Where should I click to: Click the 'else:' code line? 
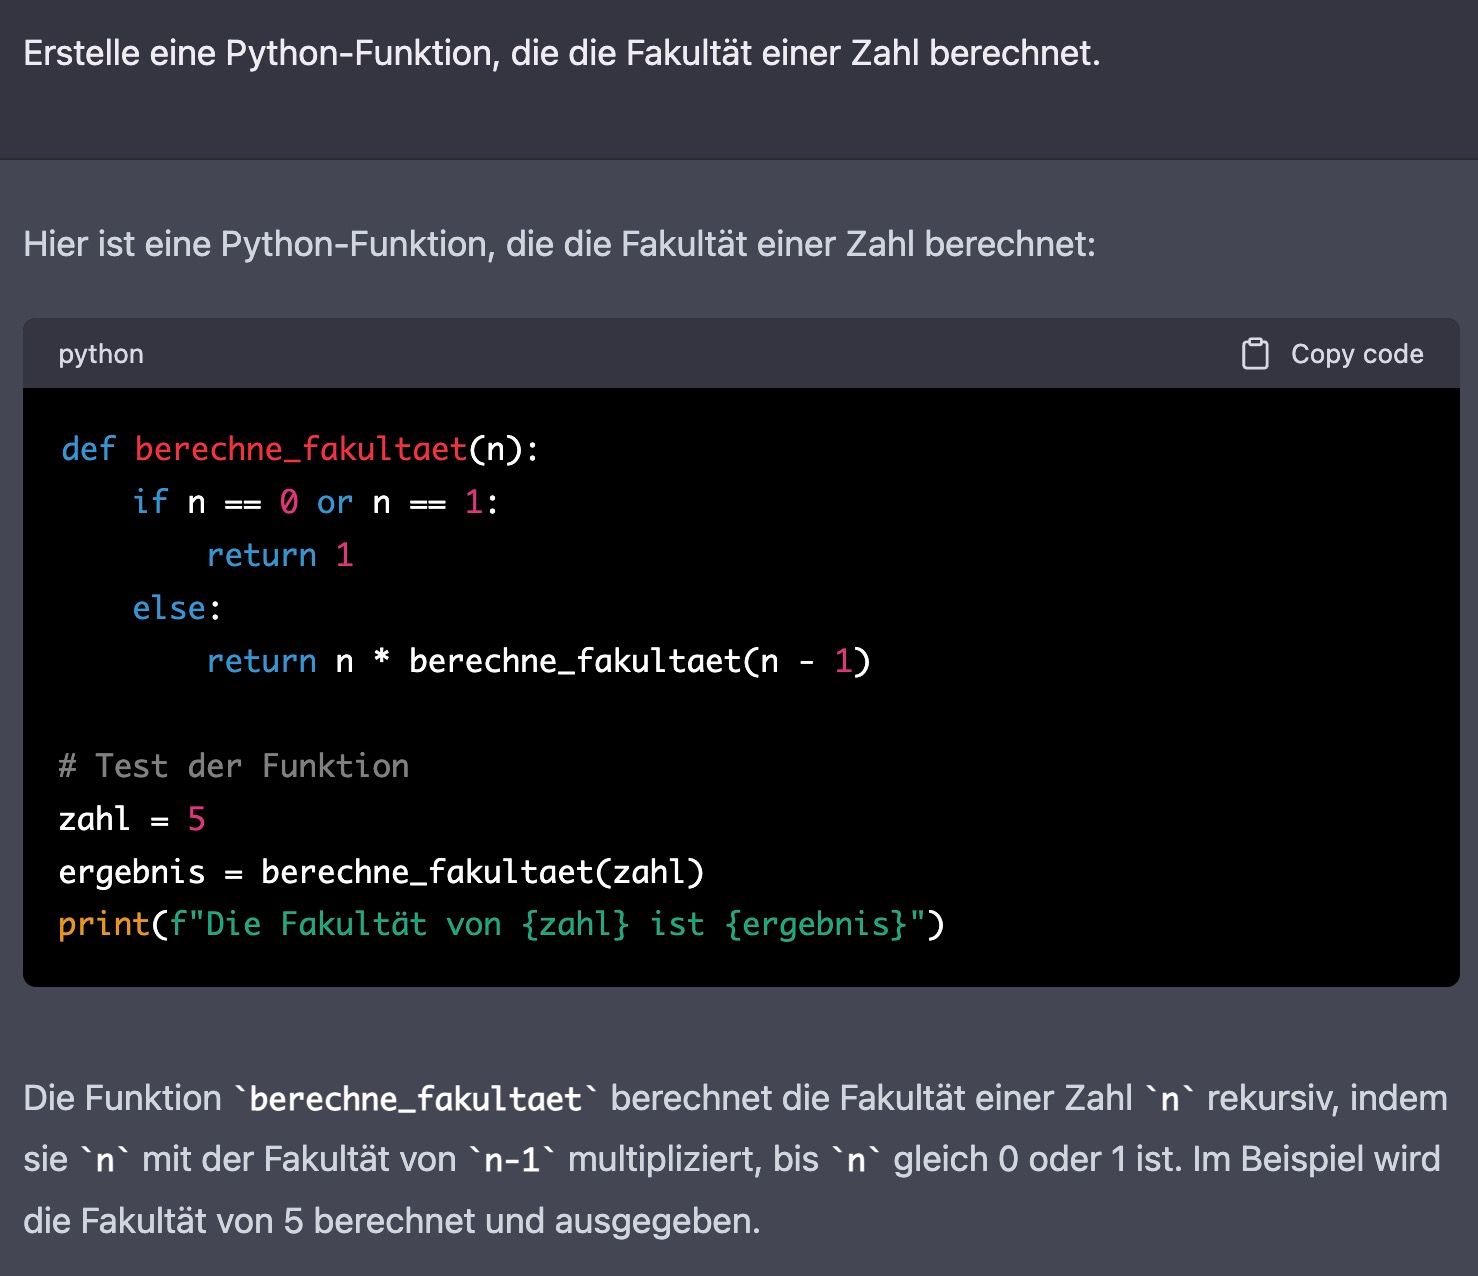(177, 608)
